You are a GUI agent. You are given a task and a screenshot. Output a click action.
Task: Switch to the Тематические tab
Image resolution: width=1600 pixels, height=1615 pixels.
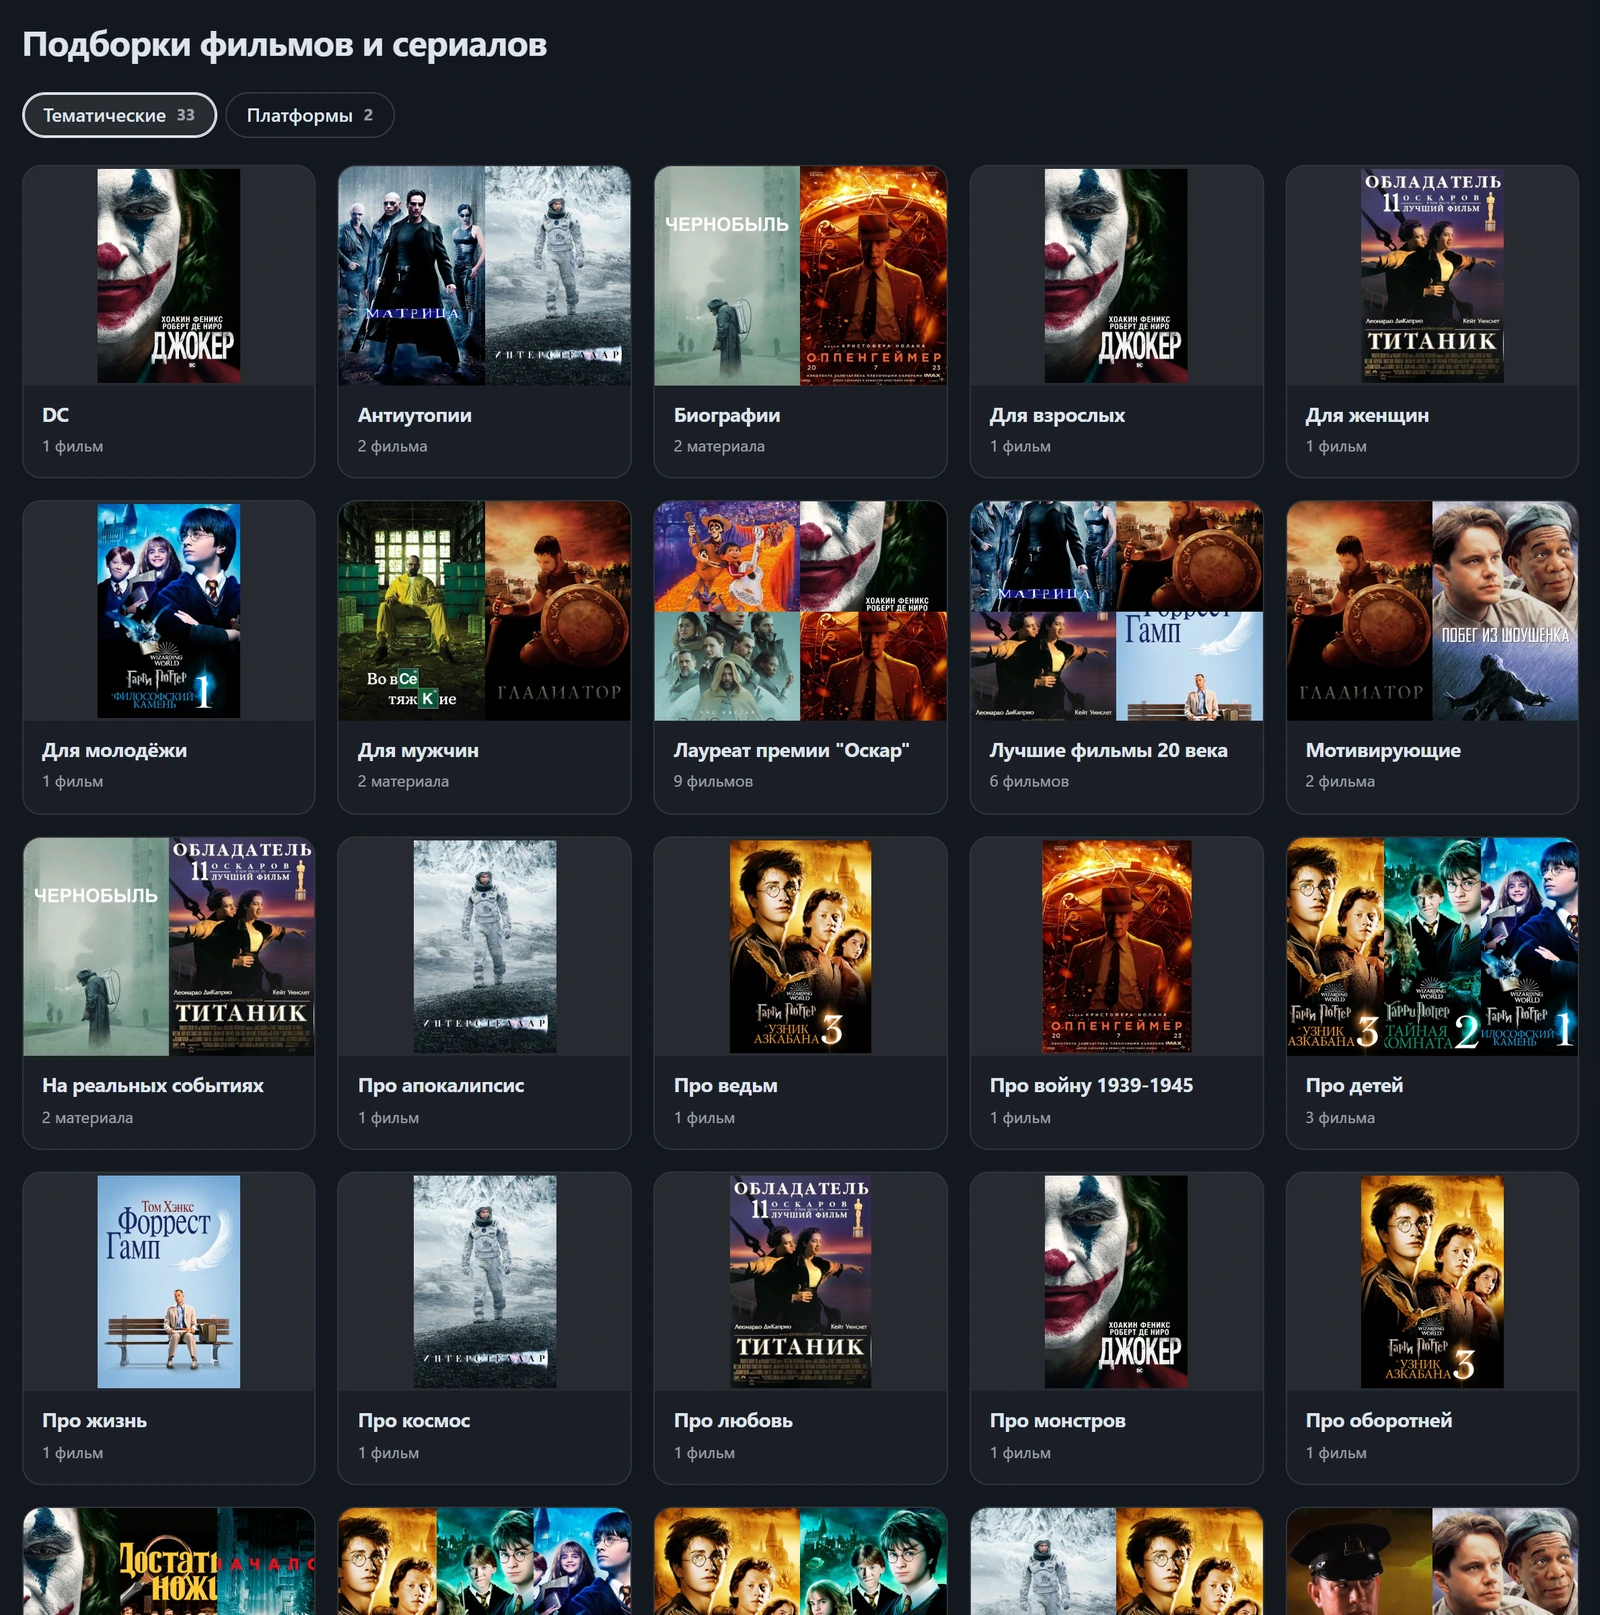coord(119,115)
